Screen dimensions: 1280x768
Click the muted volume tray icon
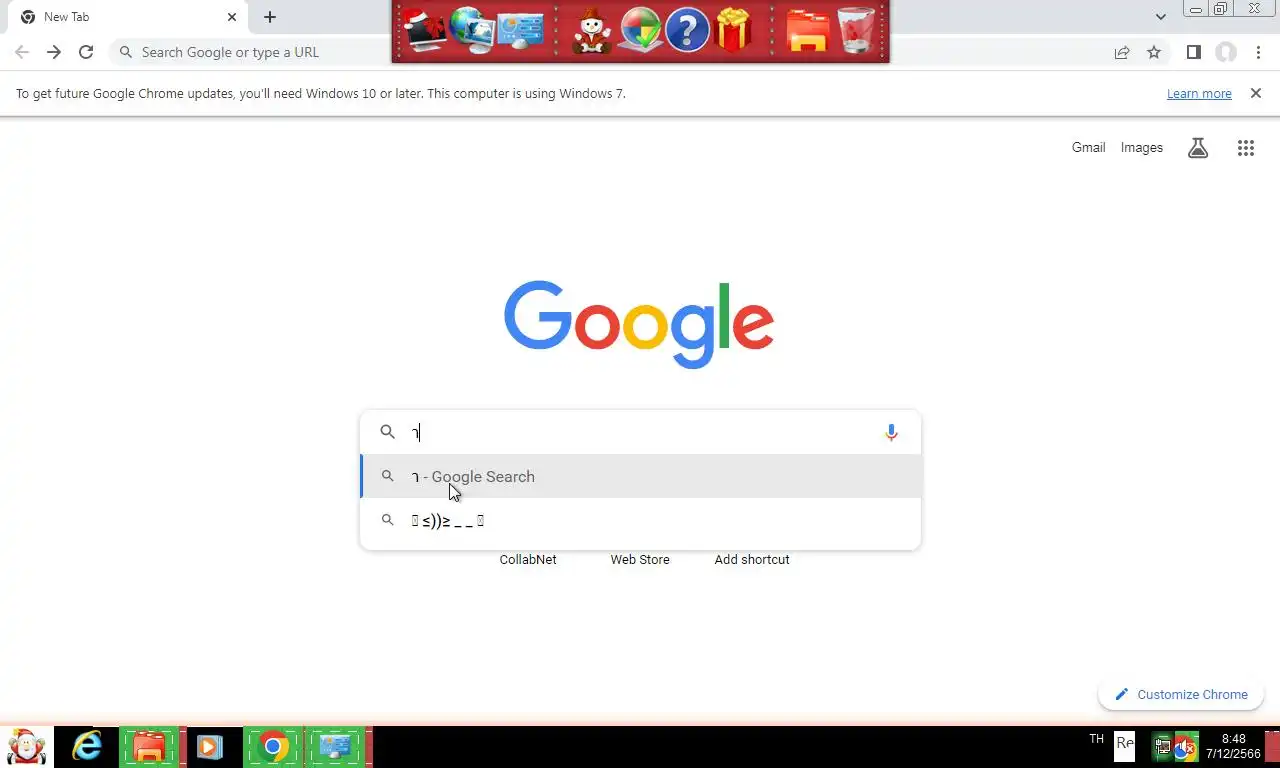(1186, 746)
